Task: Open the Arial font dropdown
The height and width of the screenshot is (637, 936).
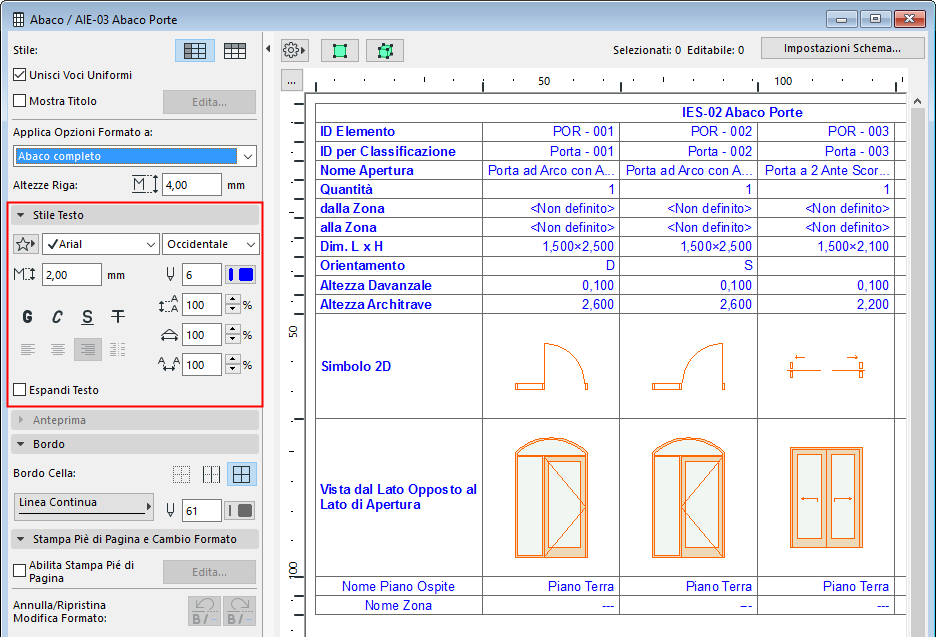Action: (x=100, y=244)
